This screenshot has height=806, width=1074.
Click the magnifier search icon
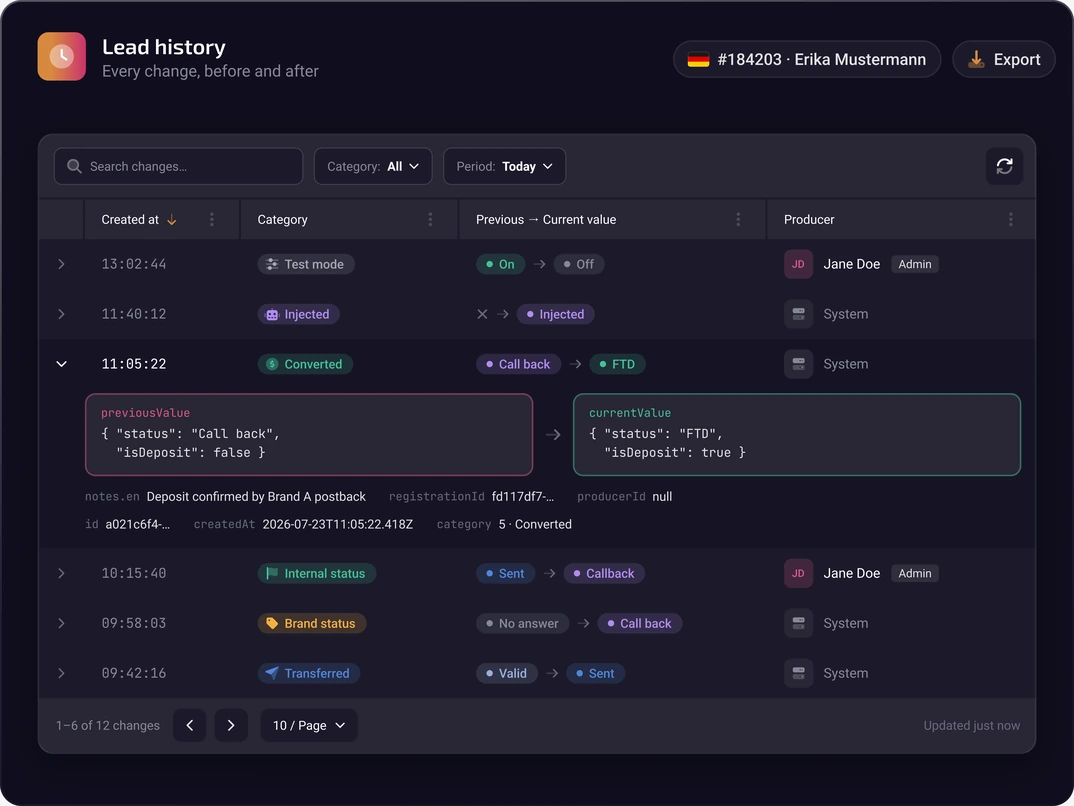(74, 166)
